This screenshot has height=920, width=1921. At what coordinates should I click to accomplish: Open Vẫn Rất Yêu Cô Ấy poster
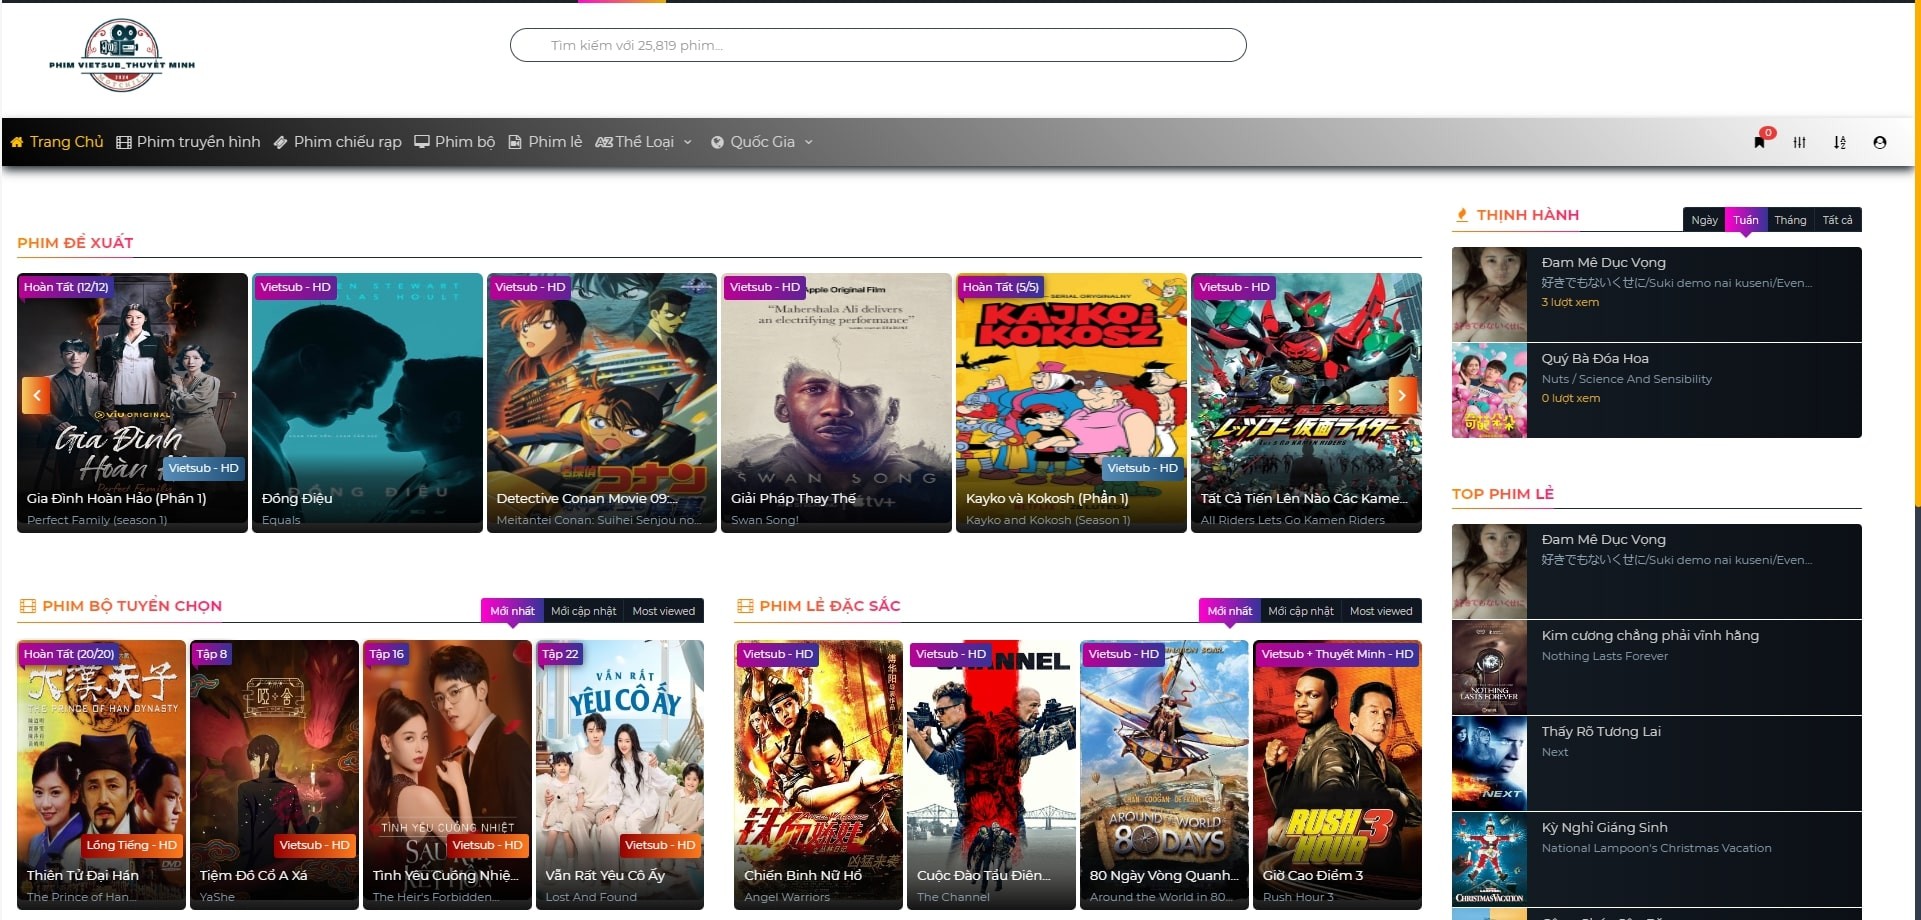[620, 774]
